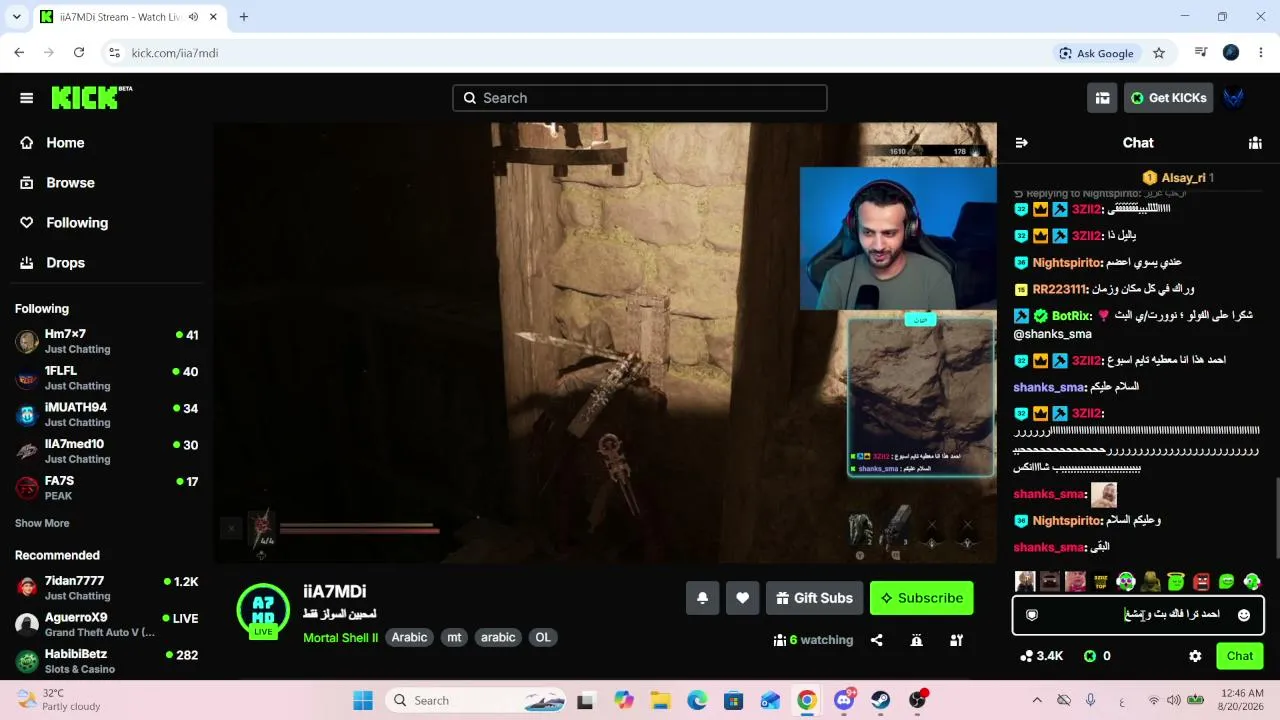Toggle follow with heart button
1280x720 pixels.
click(742, 598)
